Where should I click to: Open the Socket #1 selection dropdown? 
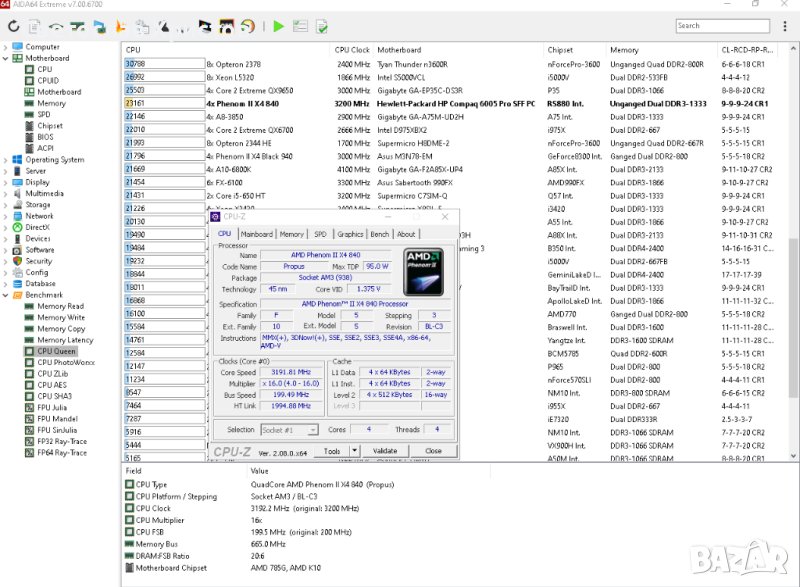[288, 430]
